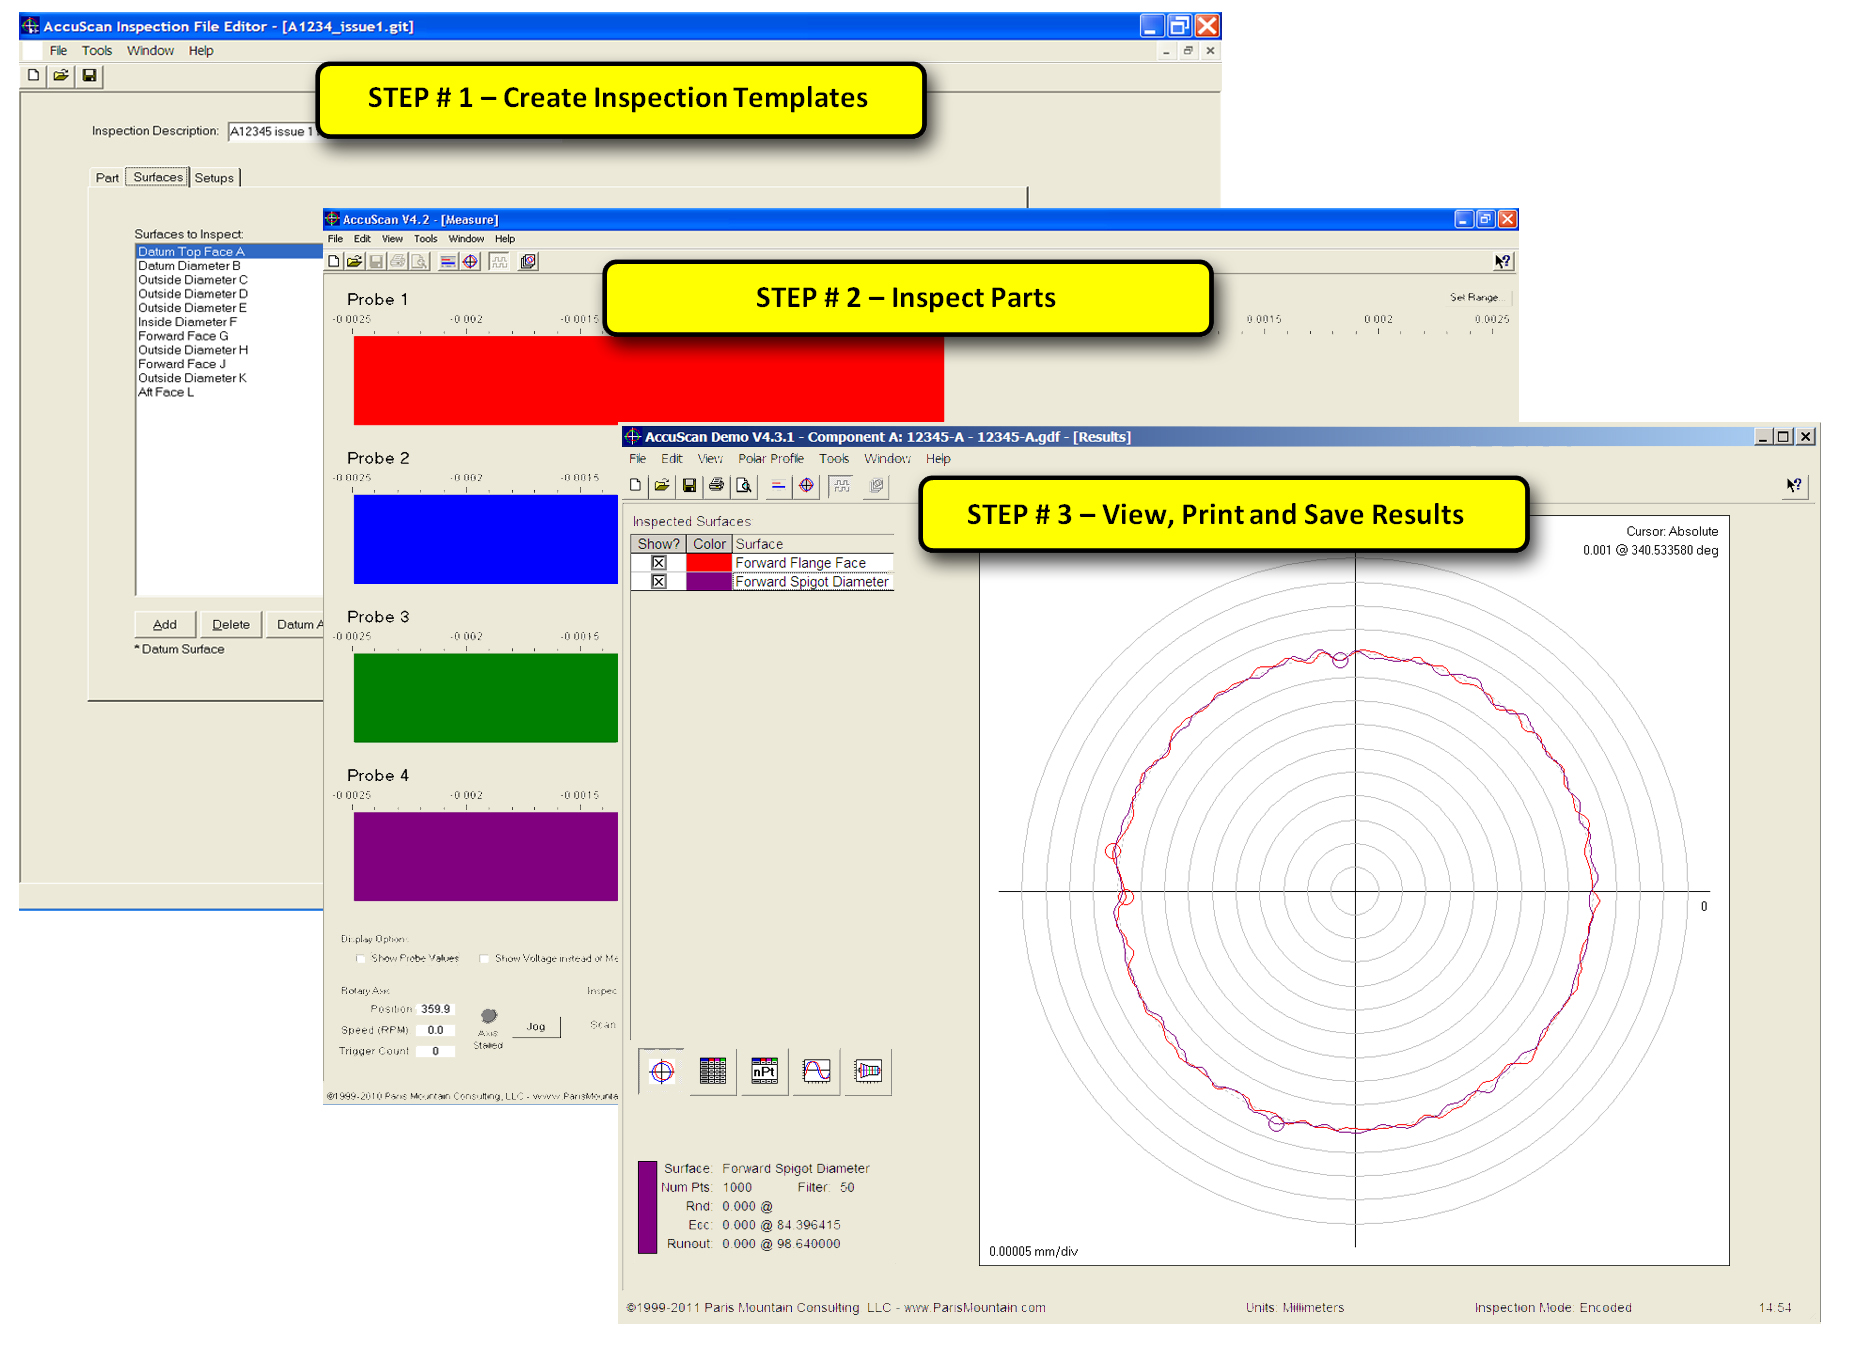
Task: Open the data table results view
Action: pos(713,1072)
